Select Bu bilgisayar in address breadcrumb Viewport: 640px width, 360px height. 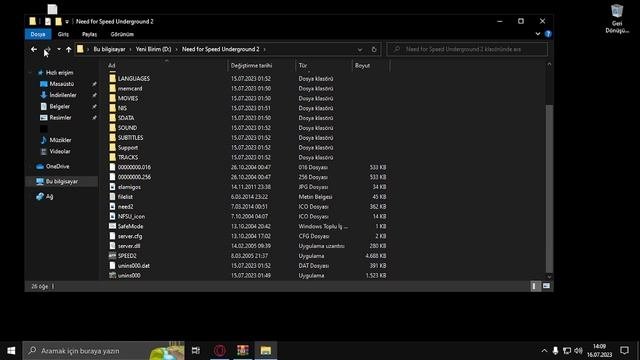coord(109,49)
